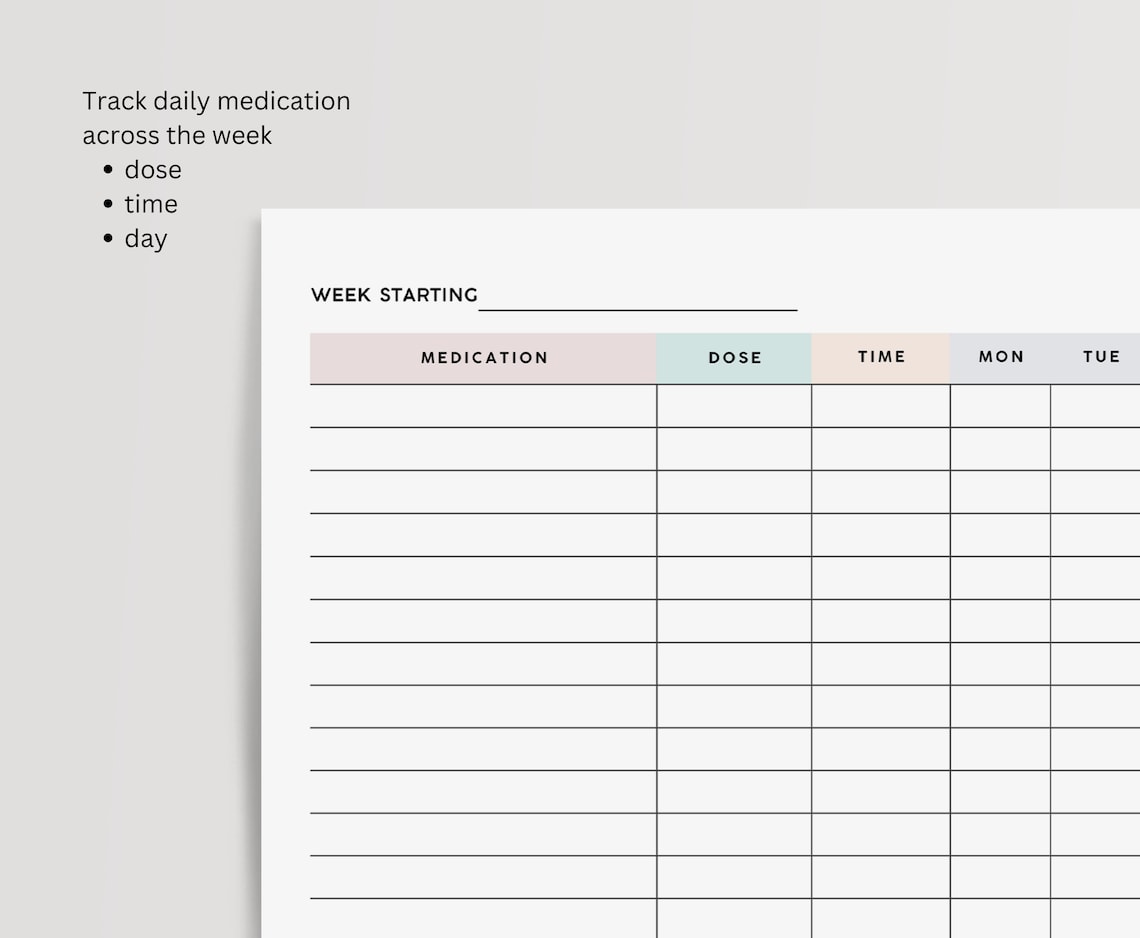
Task: Select the TUE column header
Action: click(1101, 356)
